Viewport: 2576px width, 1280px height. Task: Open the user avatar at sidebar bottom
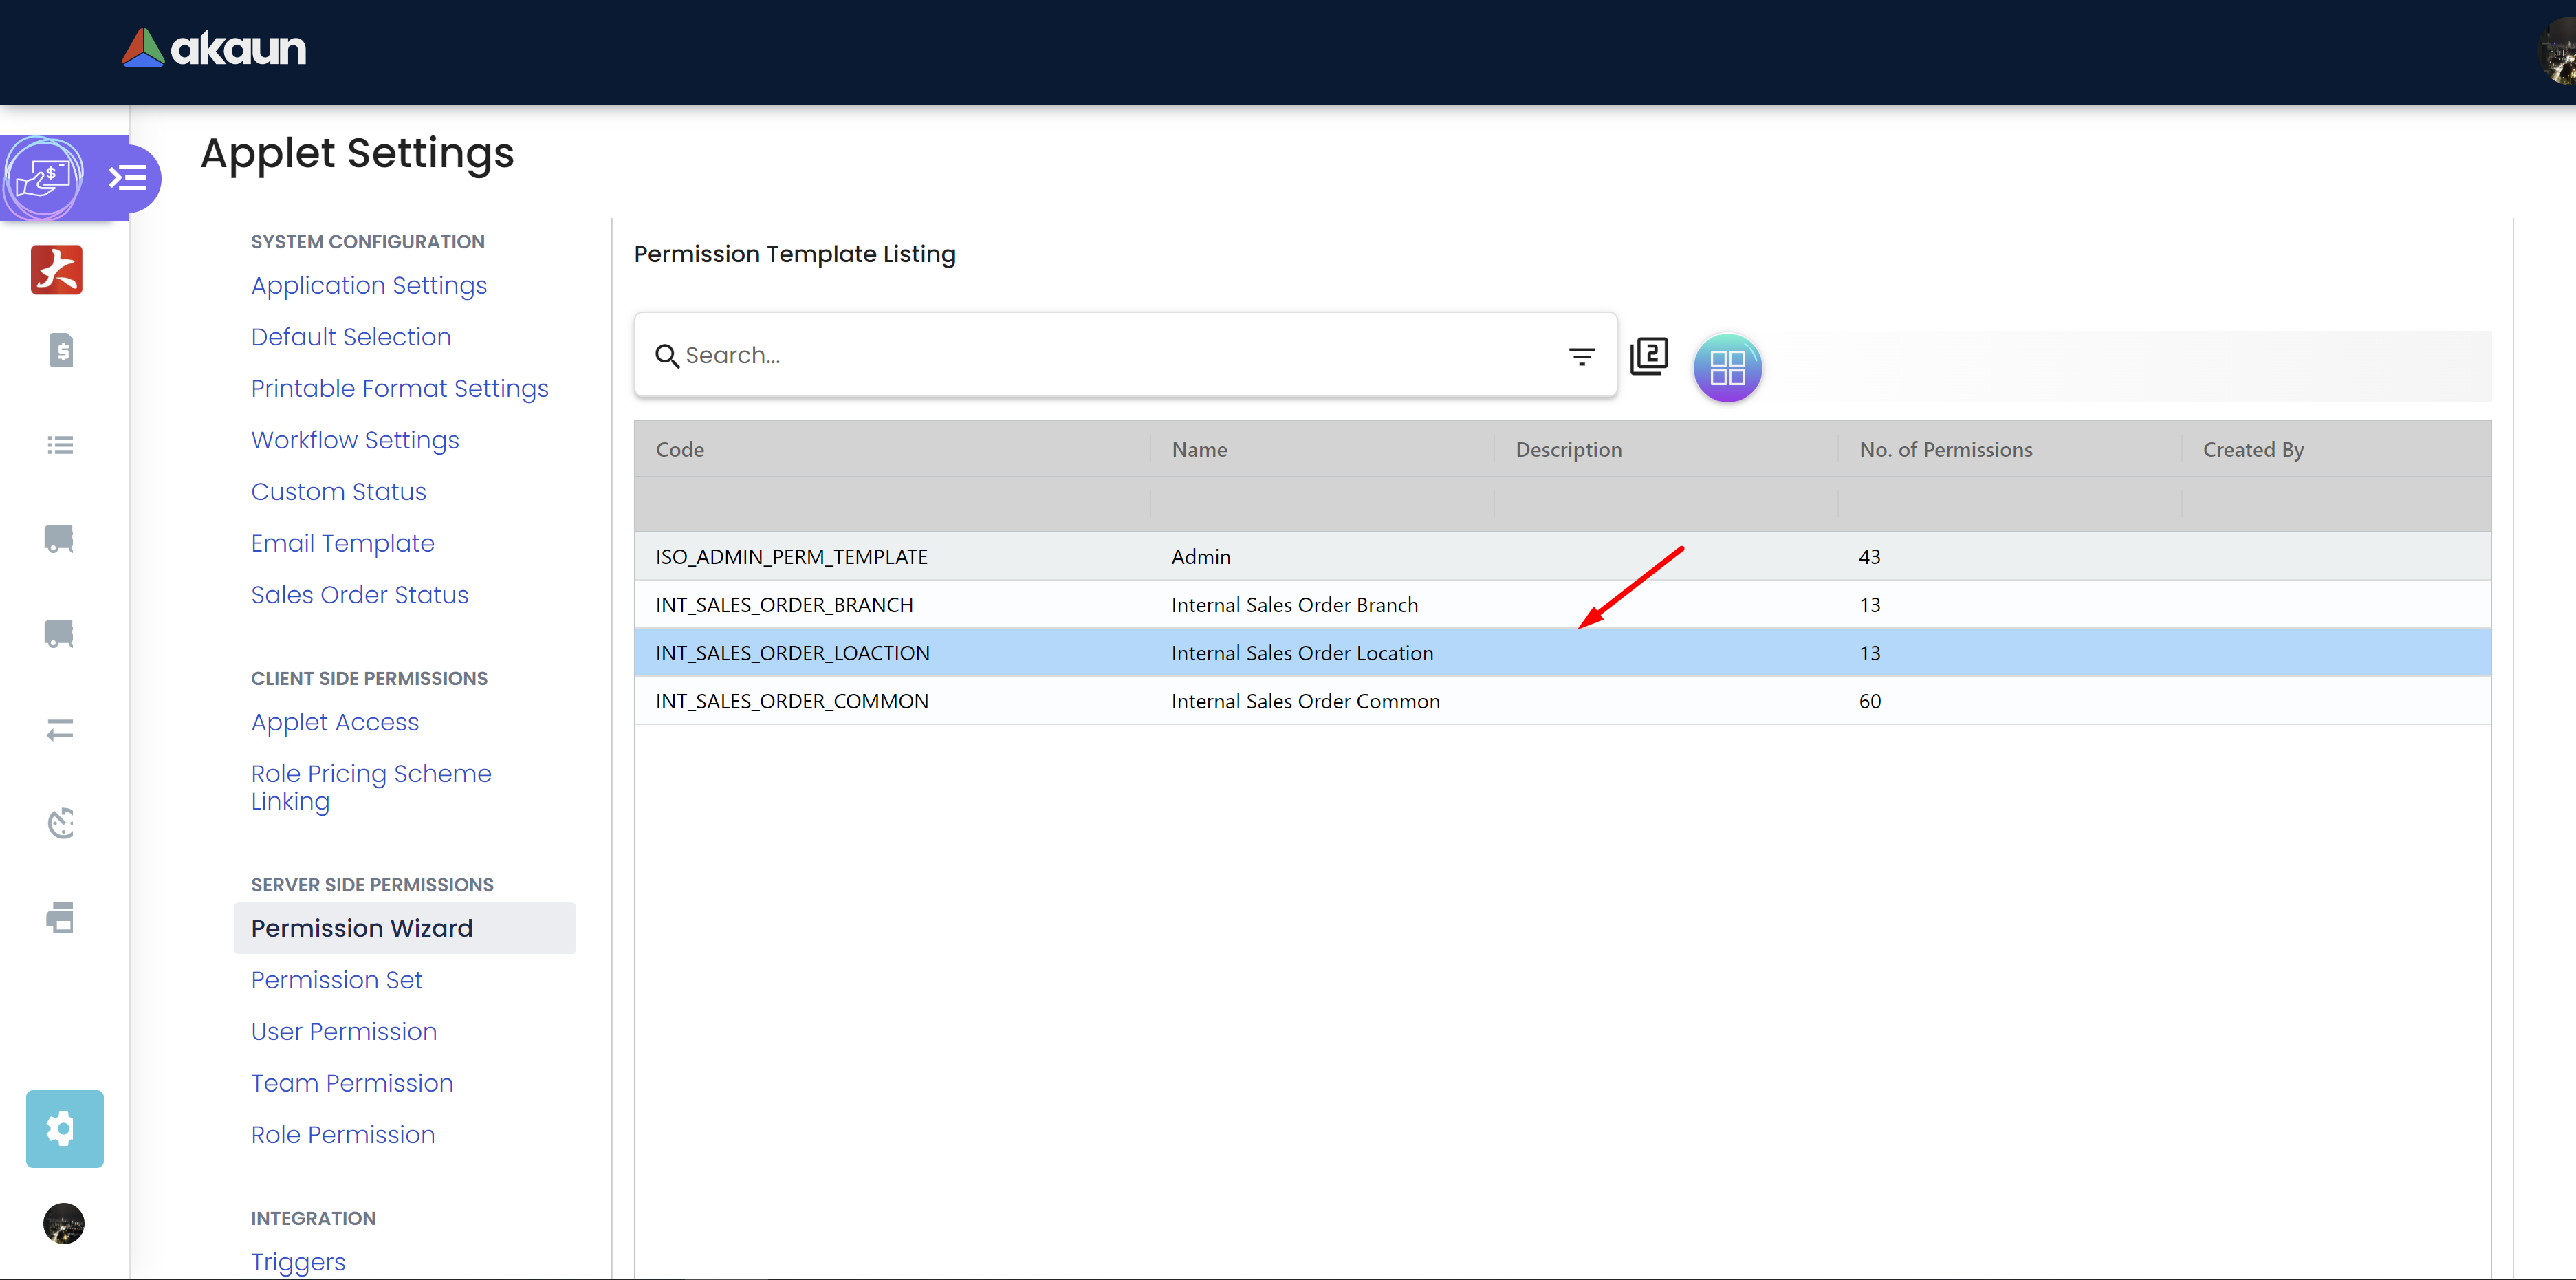click(63, 1223)
